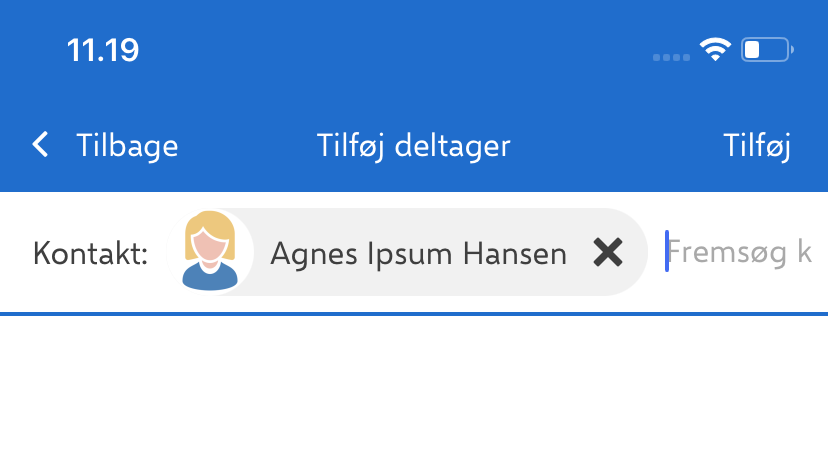This screenshot has width=828, height=461.
Task: Click the Kontakt: label
Action: click(90, 254)
